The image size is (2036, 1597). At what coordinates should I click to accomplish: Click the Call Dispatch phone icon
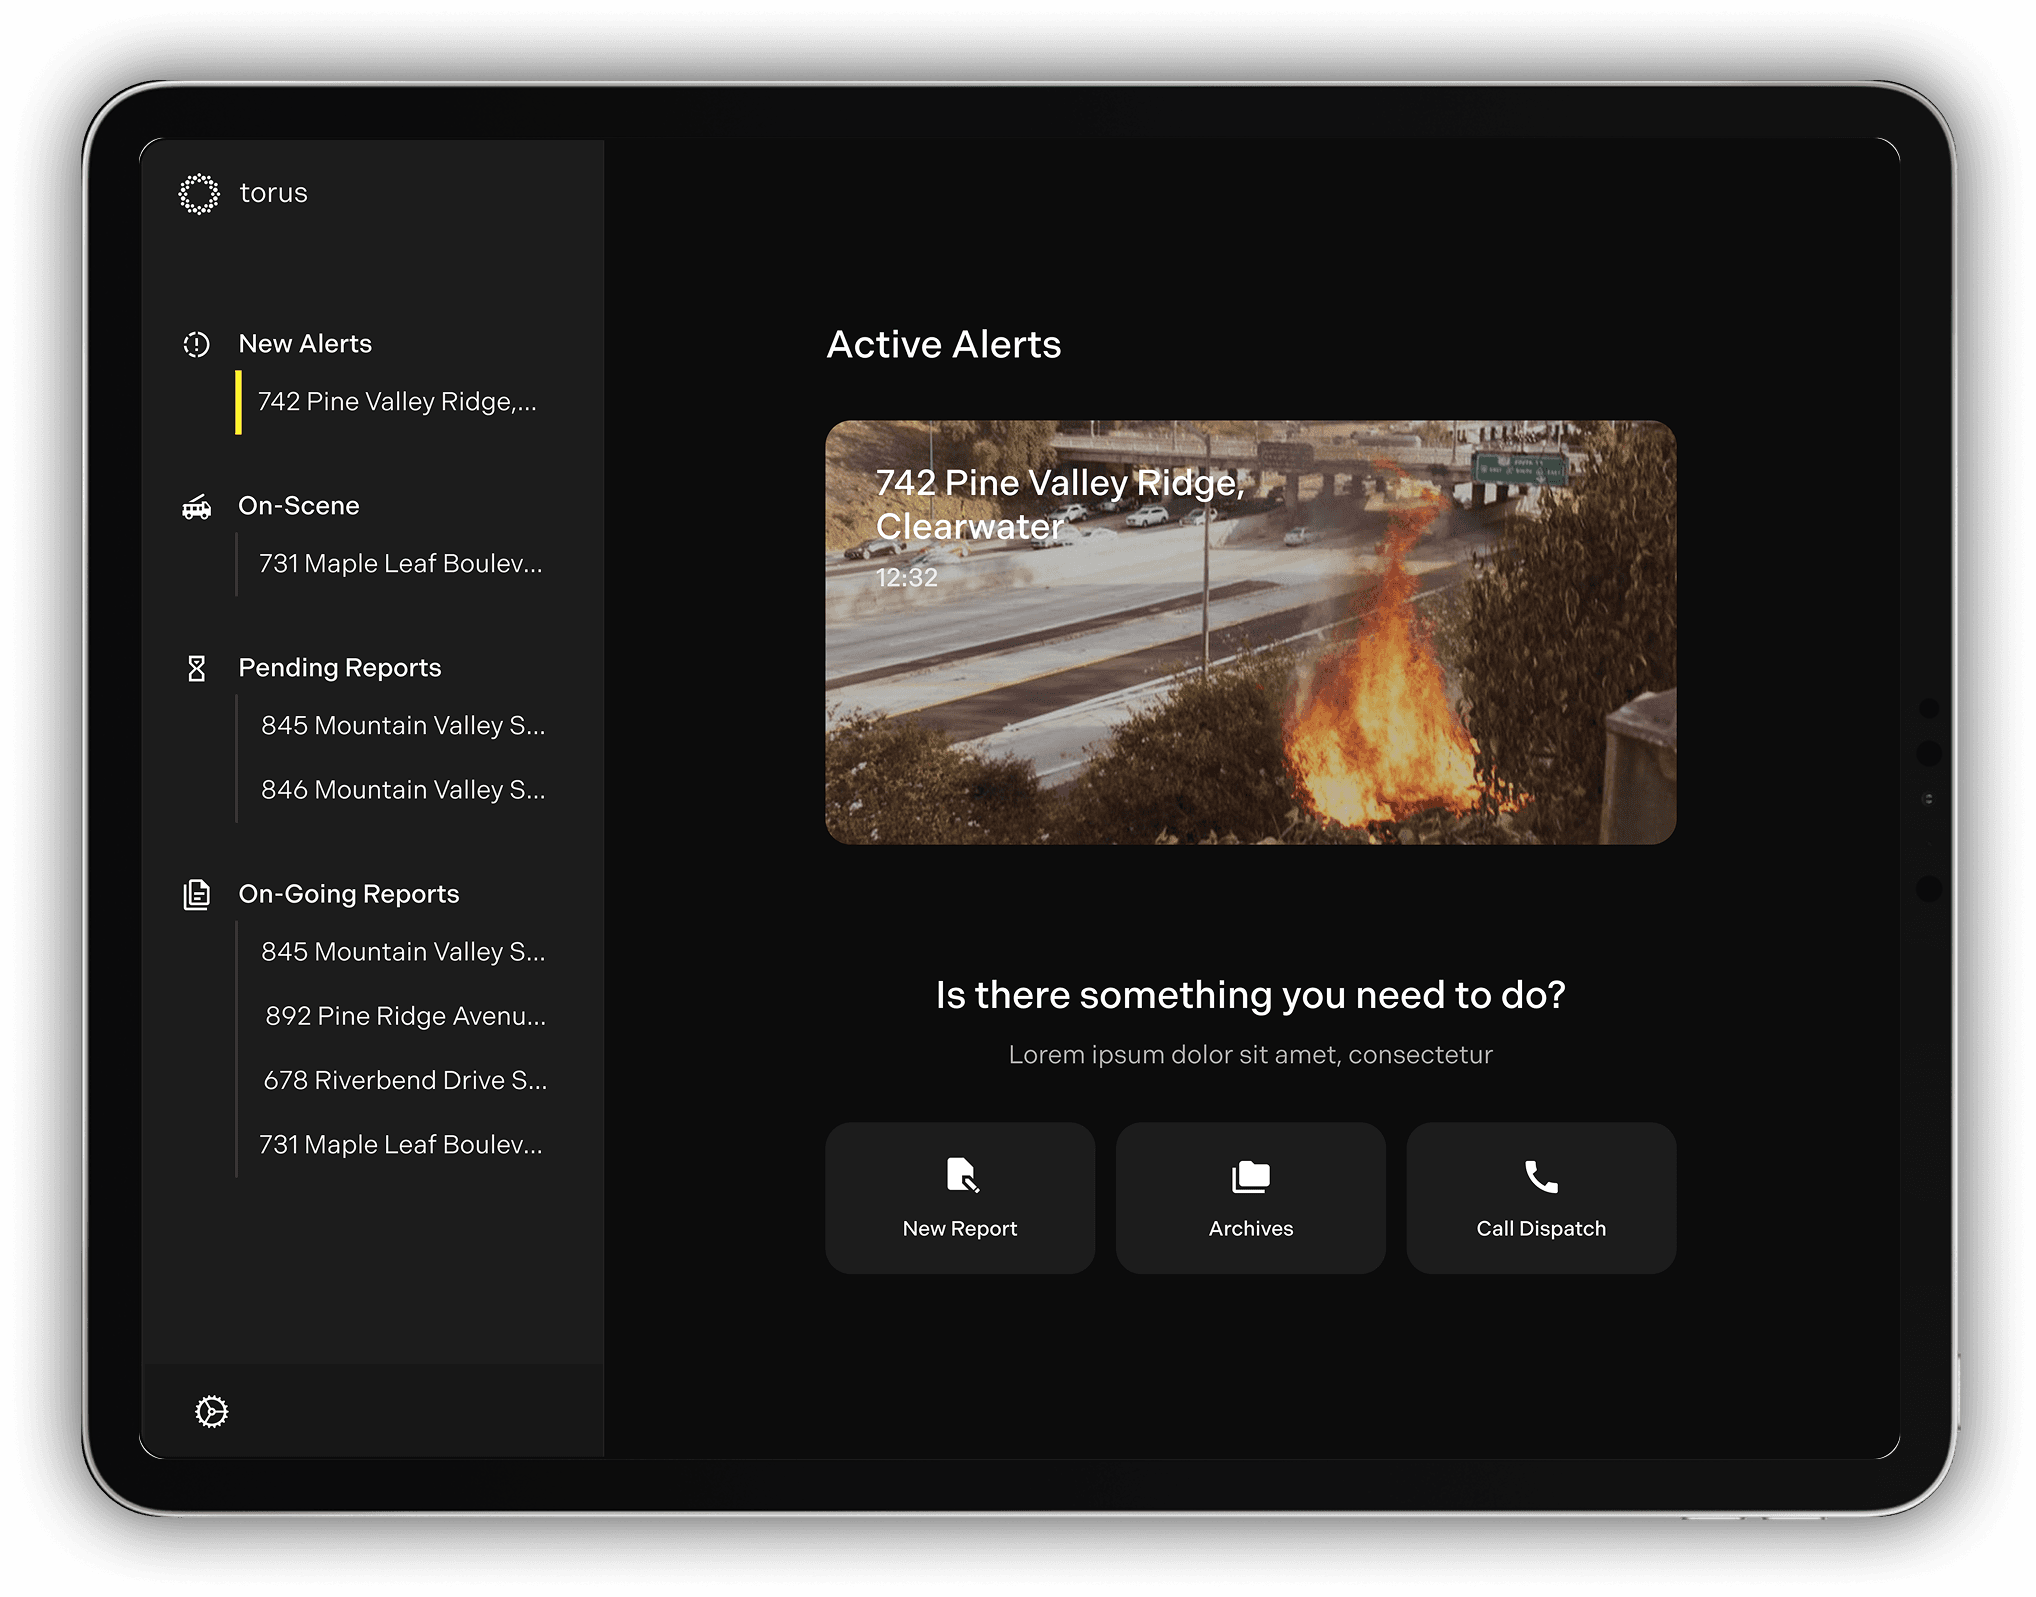coord(1541,1177)
